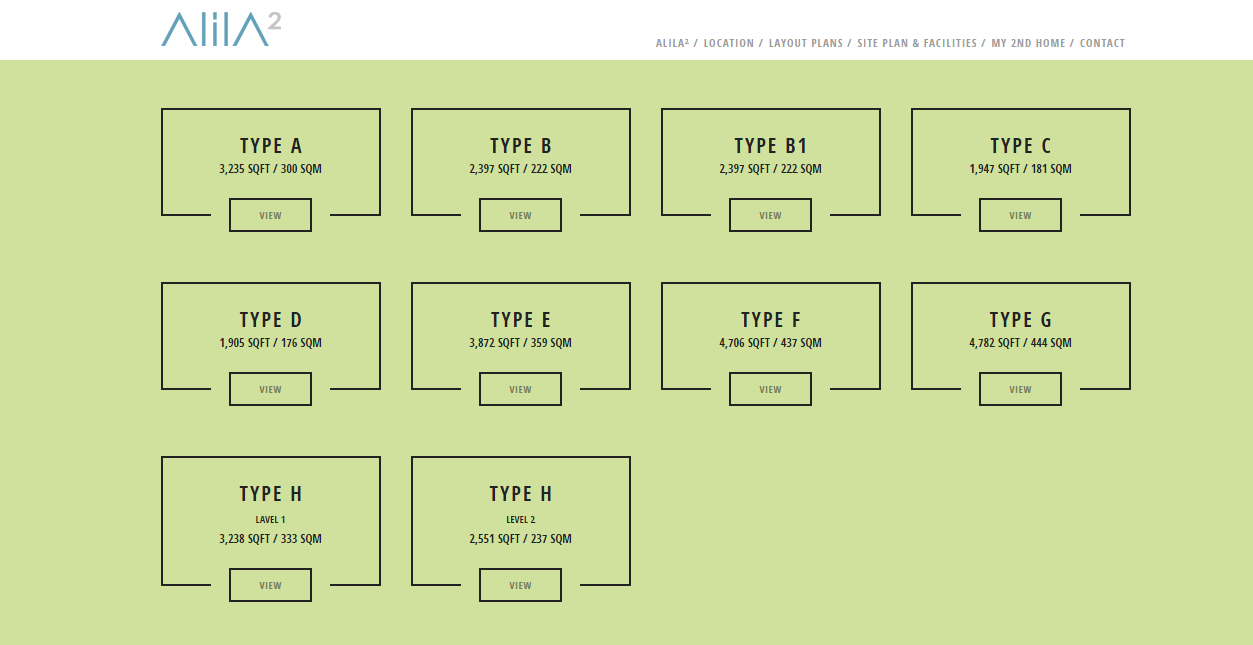Viewport: 1253px width, 645px height.
Task: View the Type B floor plan
Action: (x=520, y=215)
